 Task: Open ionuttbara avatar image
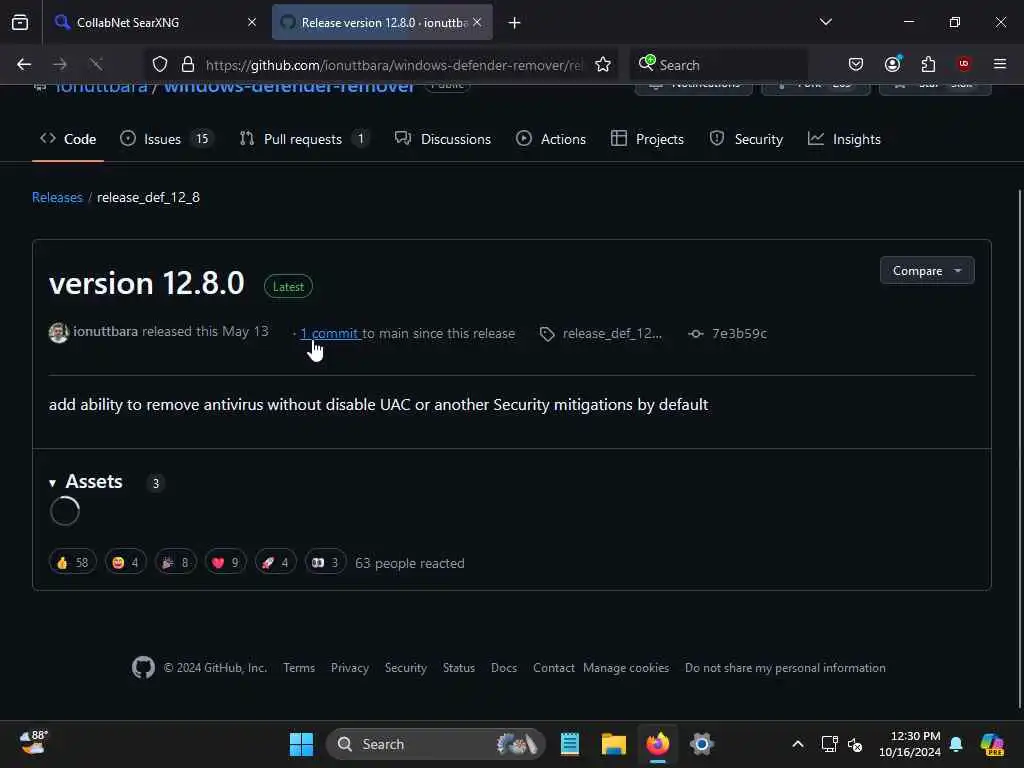(59, 332)
